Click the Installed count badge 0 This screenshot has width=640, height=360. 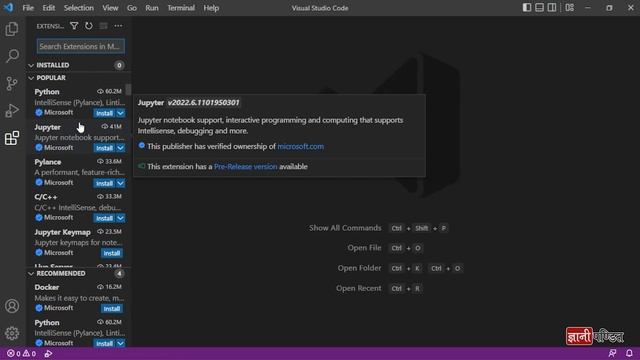(119, 65)
